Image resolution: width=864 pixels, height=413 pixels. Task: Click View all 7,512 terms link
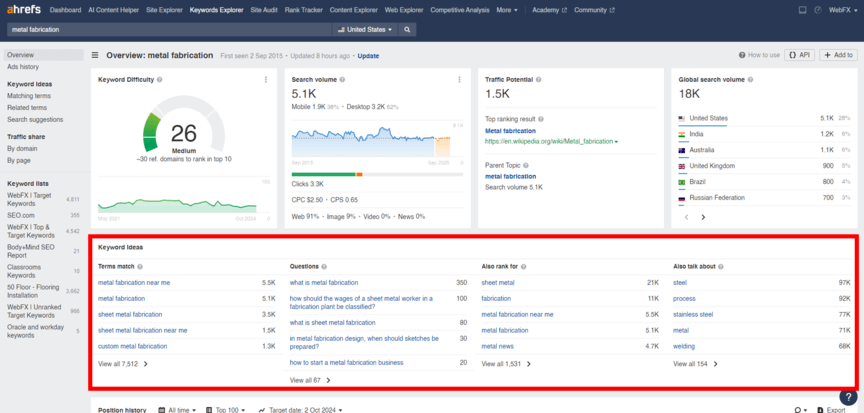pos(123,364)
